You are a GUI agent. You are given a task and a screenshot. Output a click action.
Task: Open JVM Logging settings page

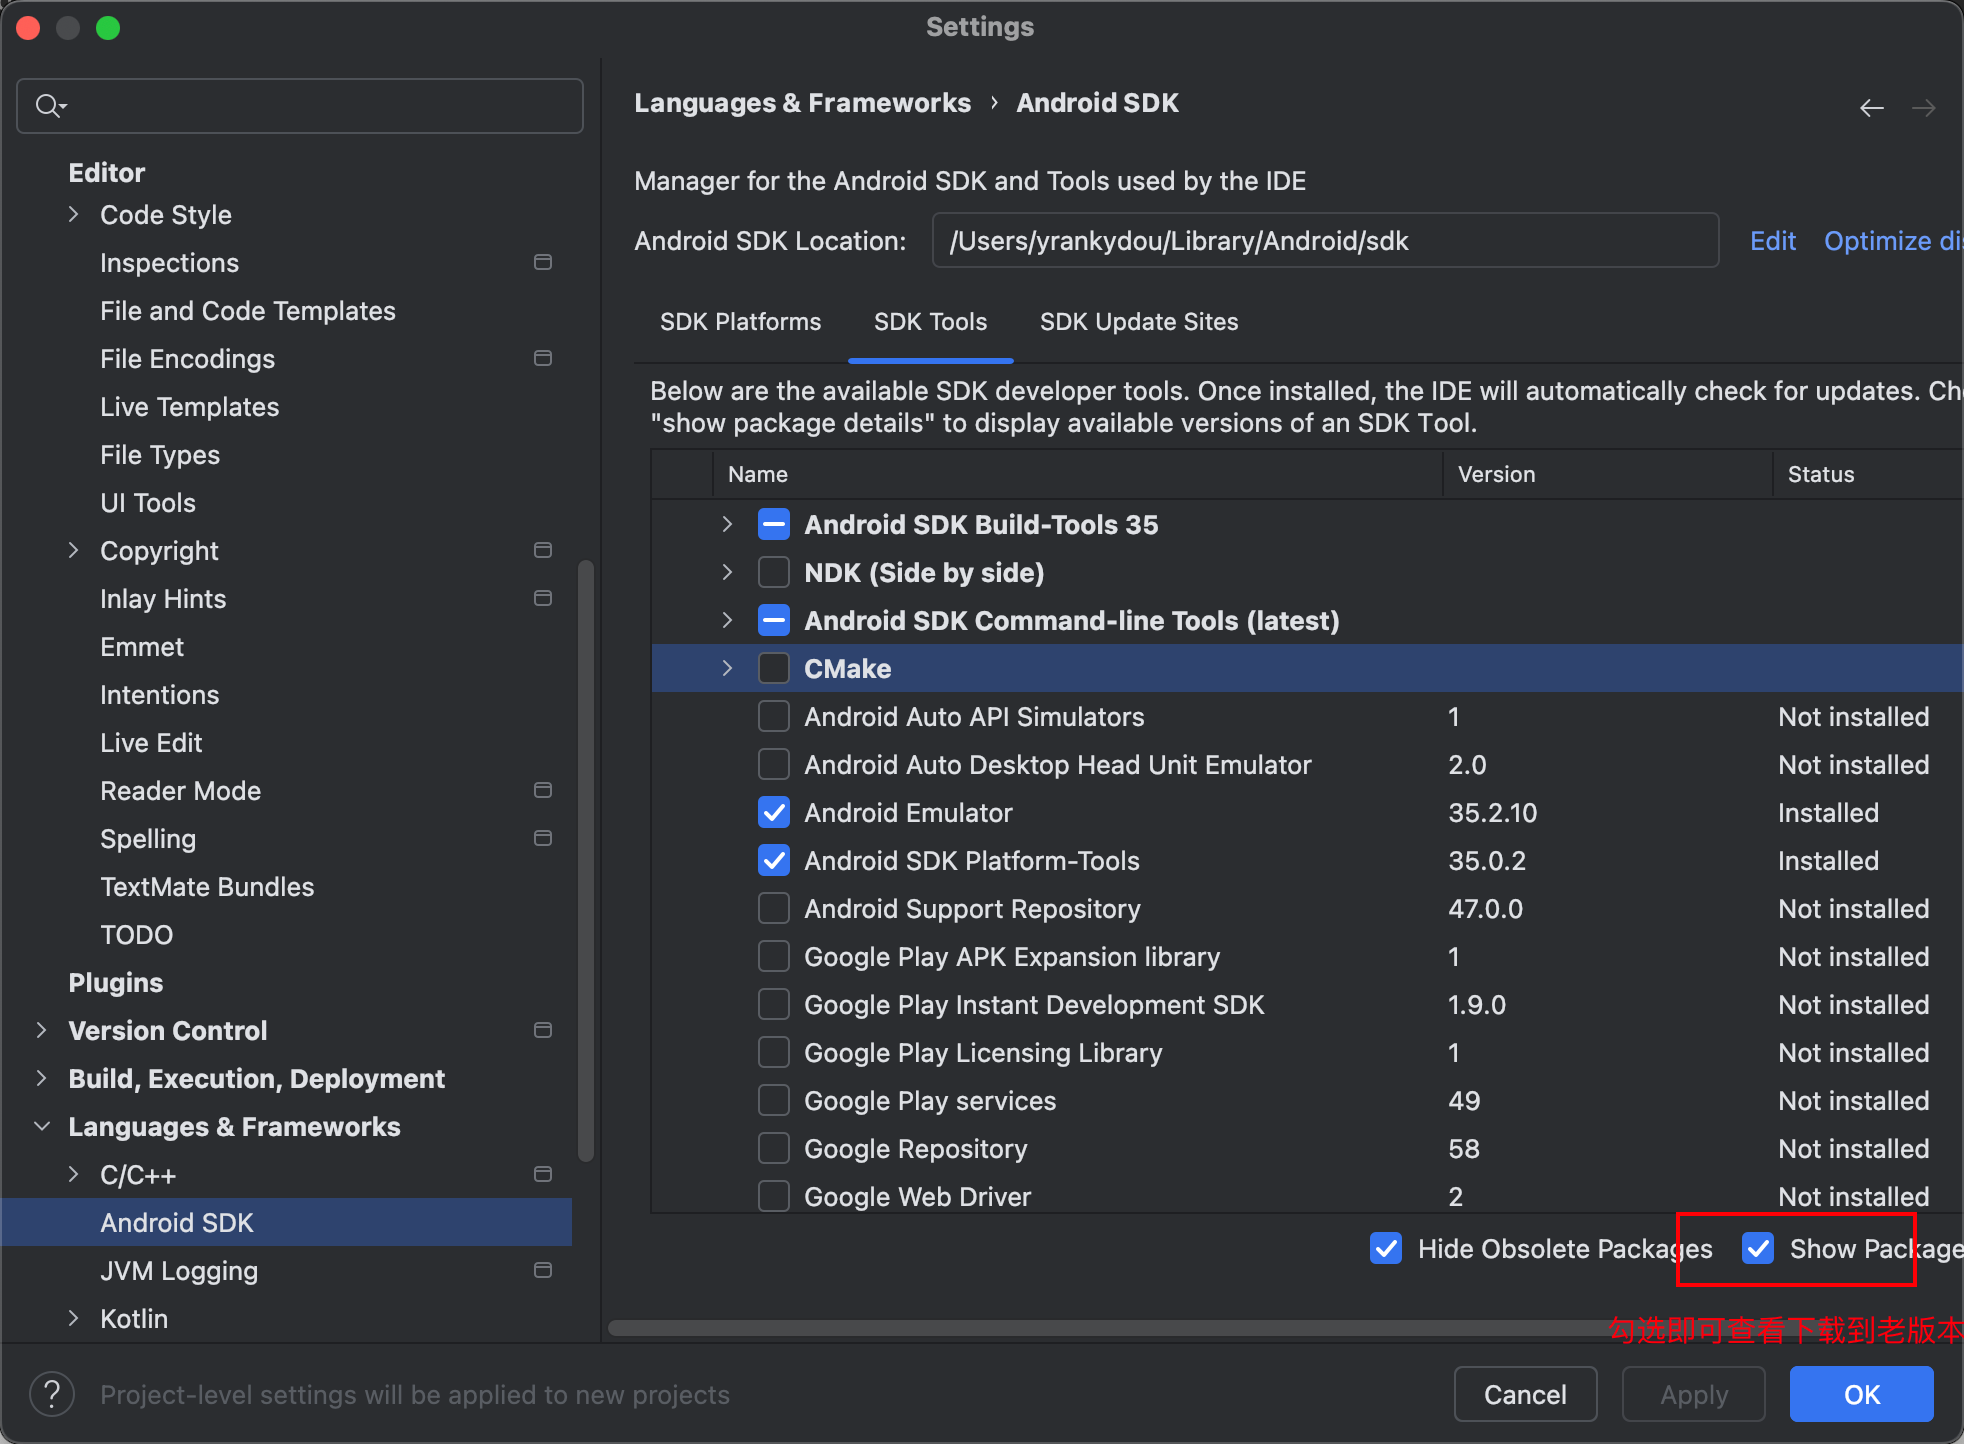coord(179,1270)
